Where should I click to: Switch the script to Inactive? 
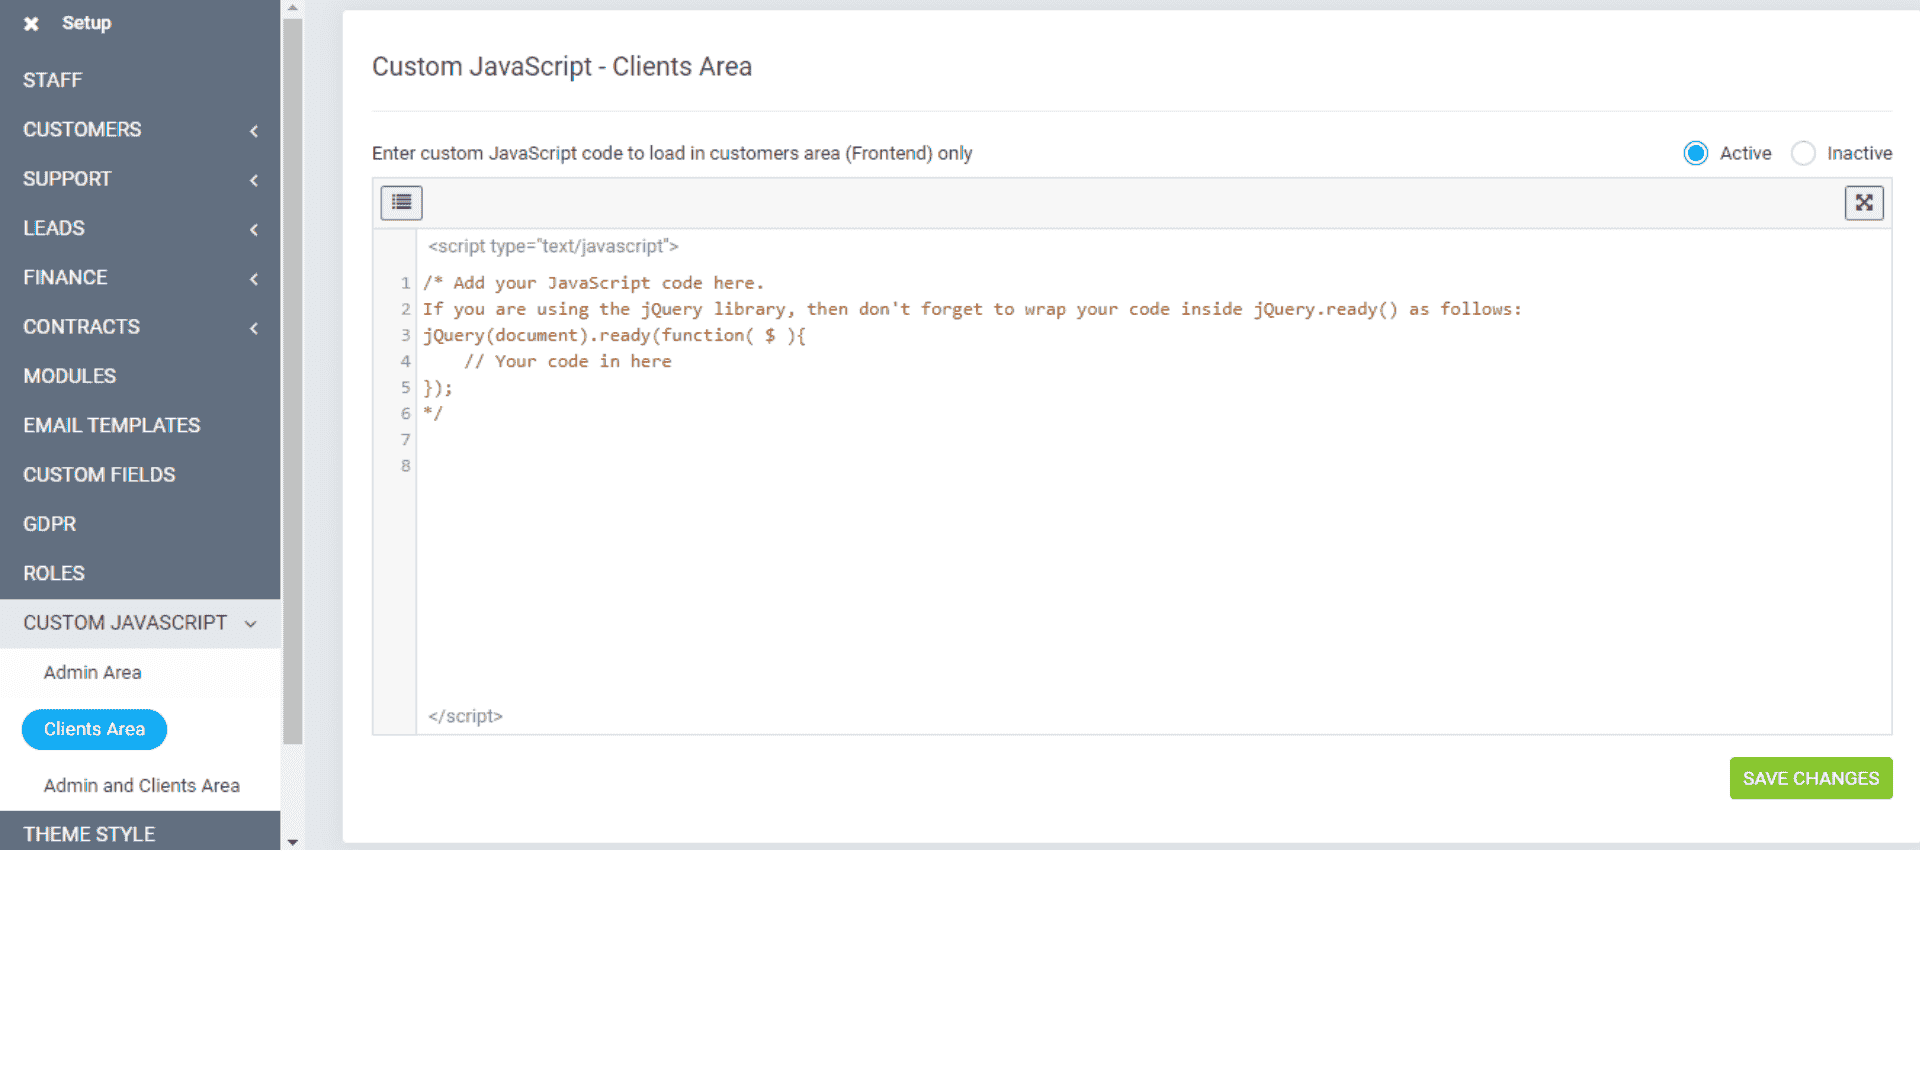click(x=1804, y=153)
